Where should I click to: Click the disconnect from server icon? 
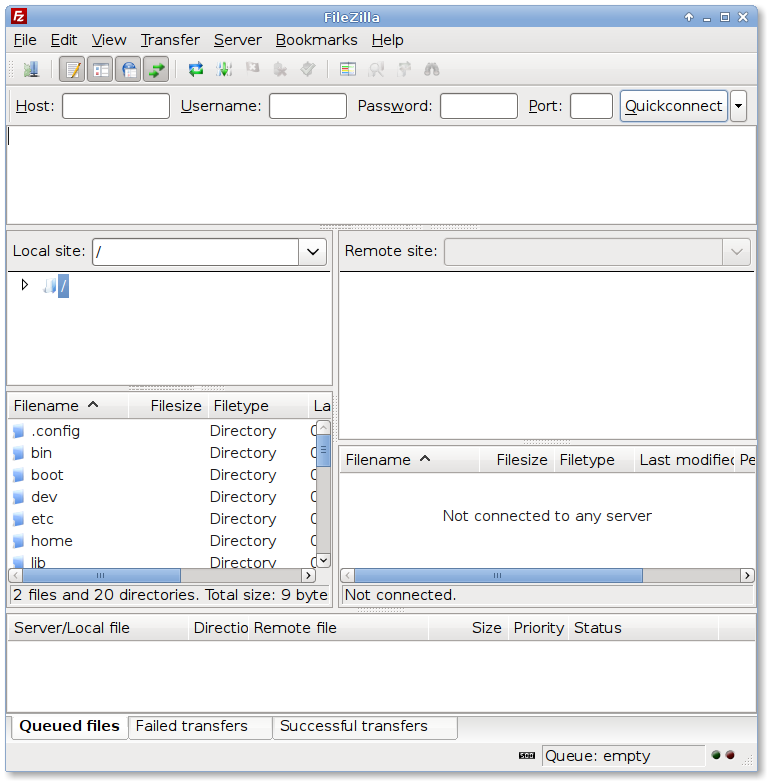coord(280,69)
